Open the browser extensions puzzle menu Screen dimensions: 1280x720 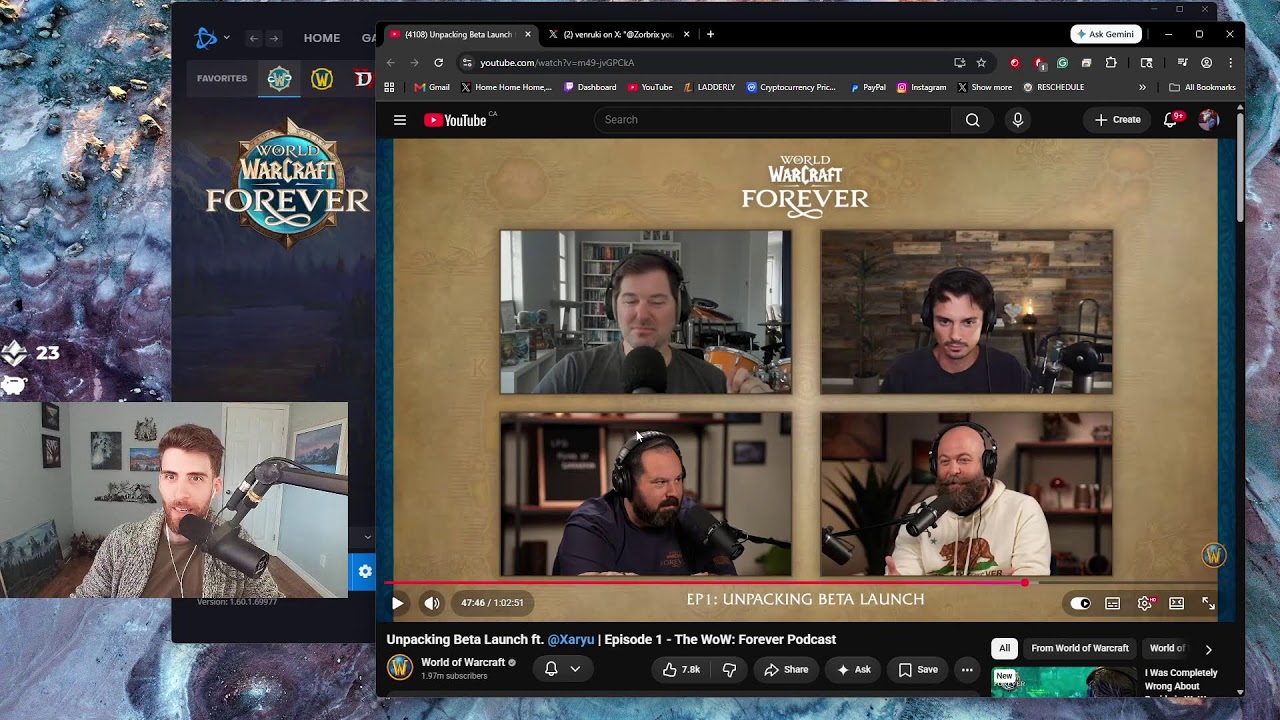click(x=1111, y=62)
